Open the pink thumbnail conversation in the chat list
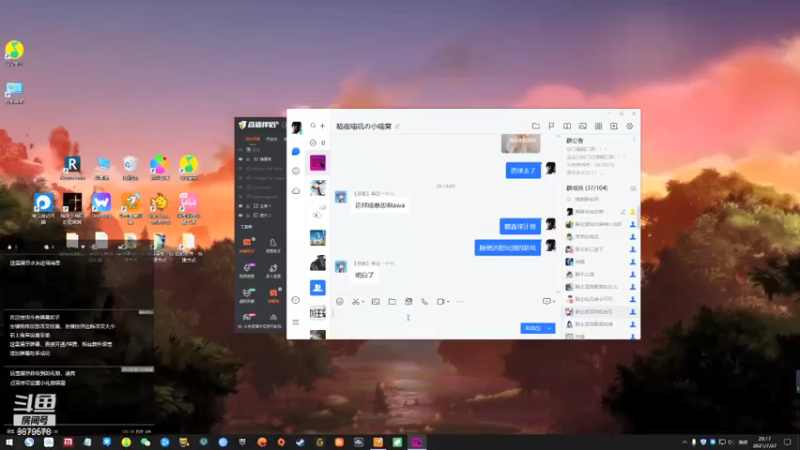 tap(318, 163)
